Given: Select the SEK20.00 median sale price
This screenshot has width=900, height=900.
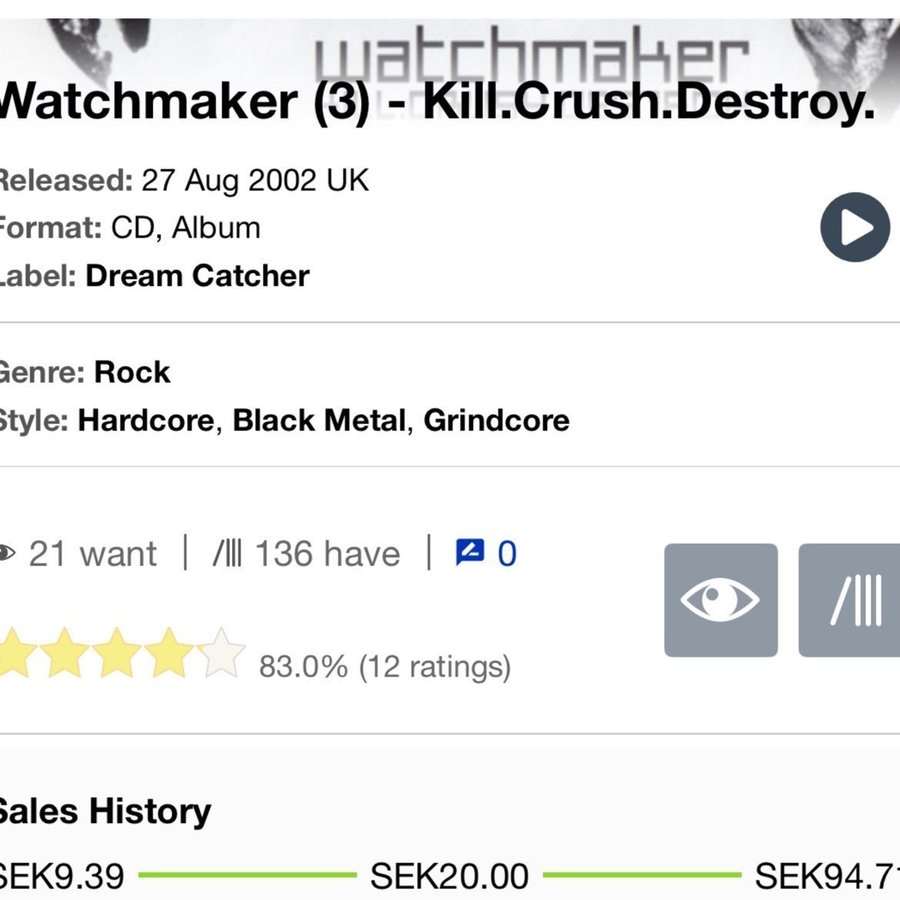Looking at the screenshot, I should 449,877.
